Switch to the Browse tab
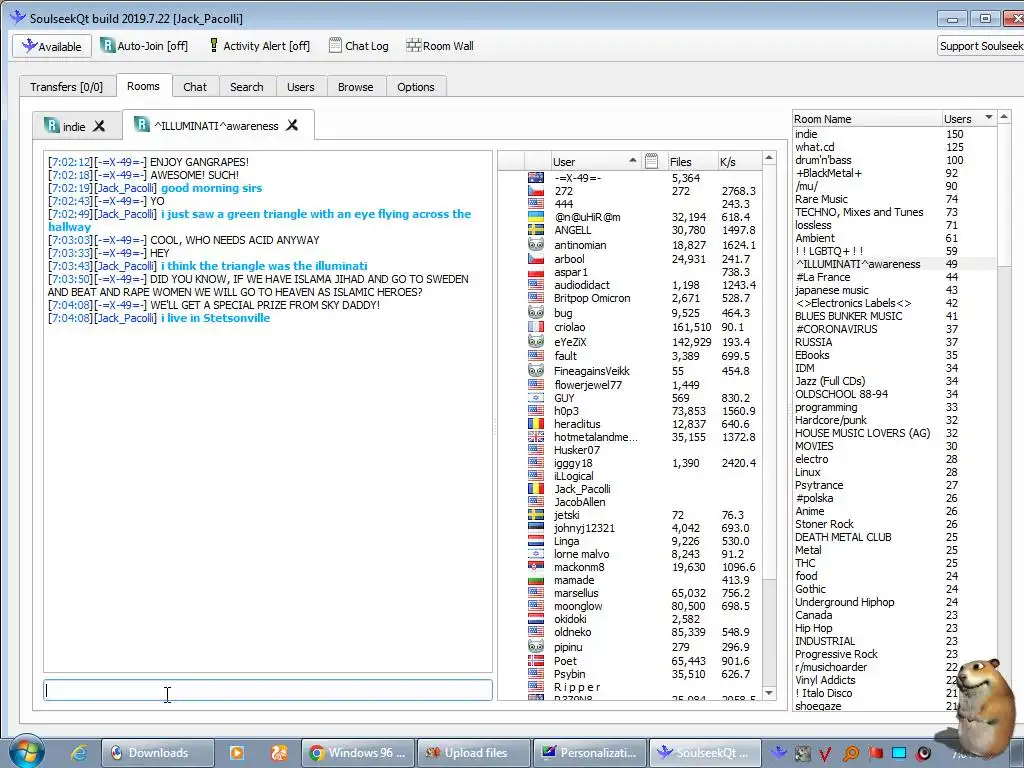This screenshot has height=768, width=1024. (355, 87)
